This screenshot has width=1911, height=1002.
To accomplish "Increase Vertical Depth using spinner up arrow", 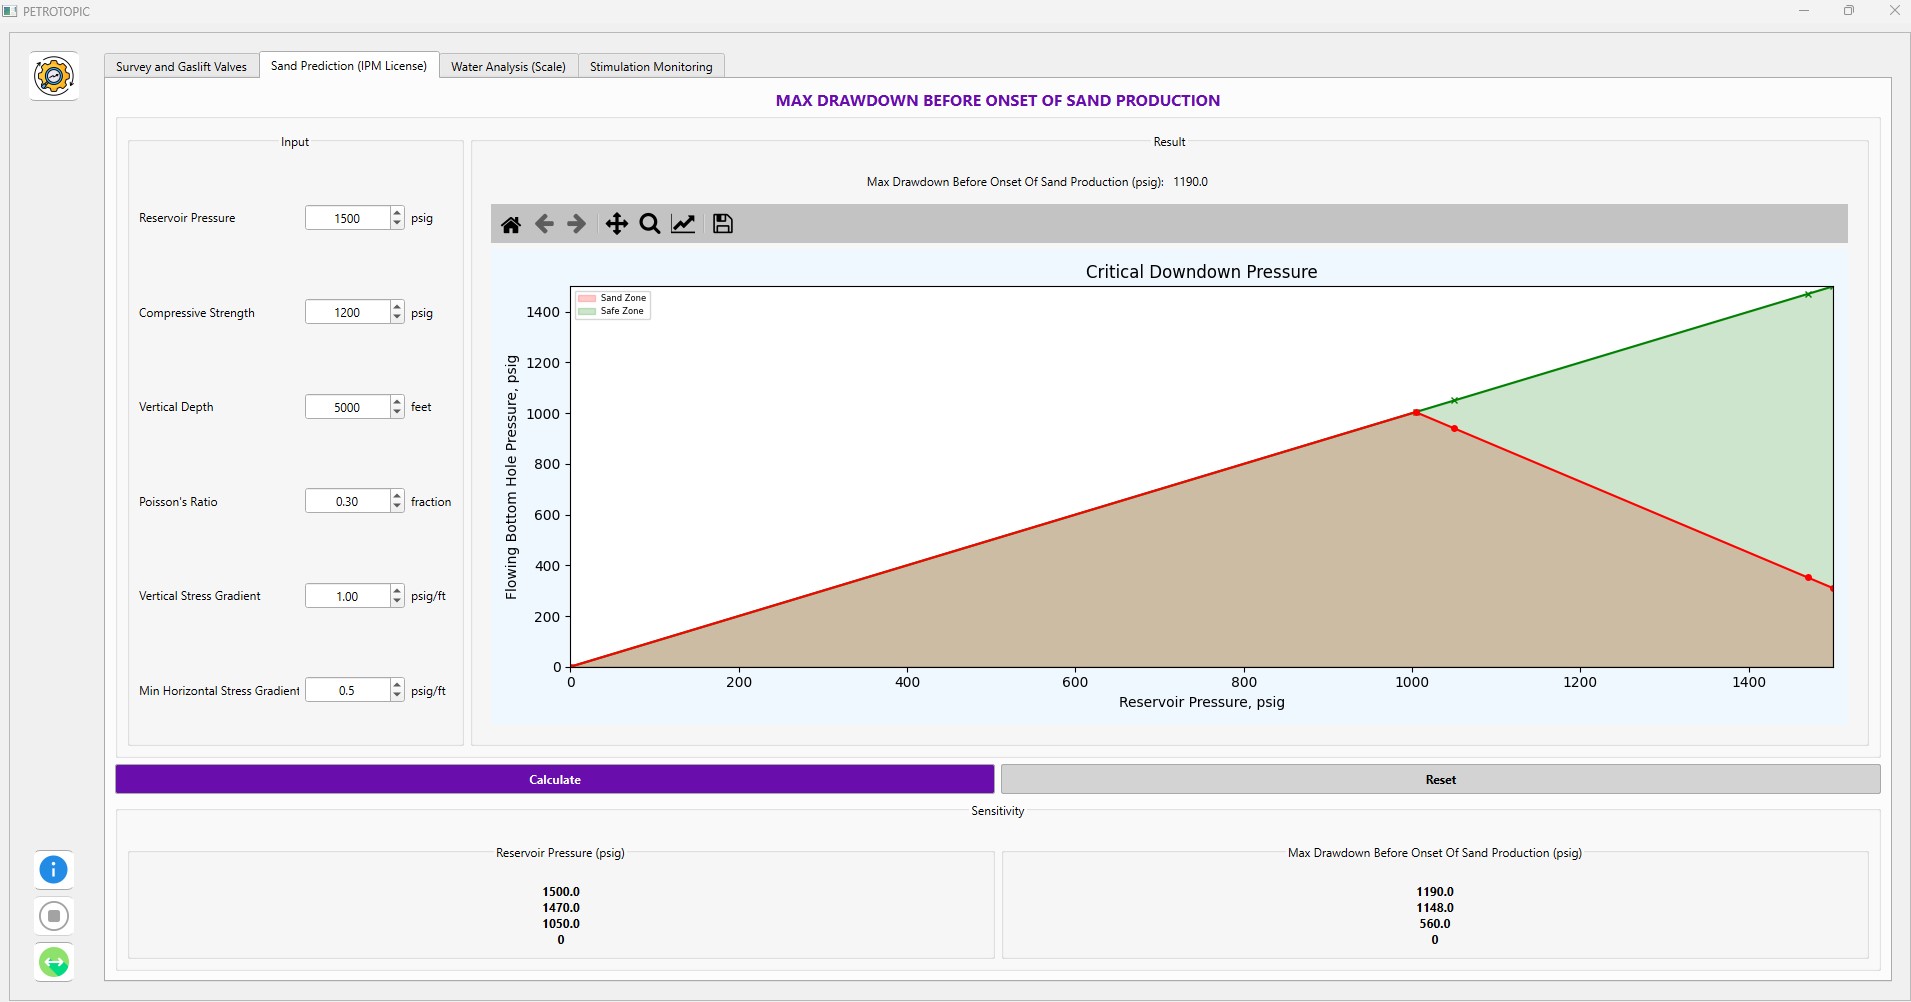I will [397, 402].
